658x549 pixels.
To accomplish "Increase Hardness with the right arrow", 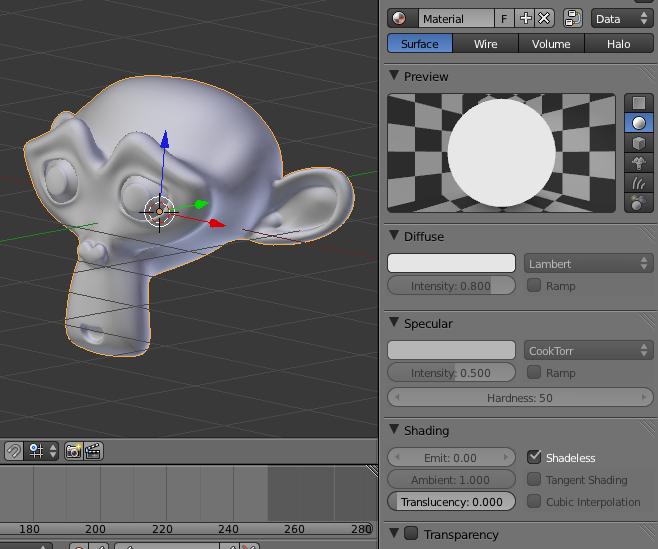I will click(644, 397).
